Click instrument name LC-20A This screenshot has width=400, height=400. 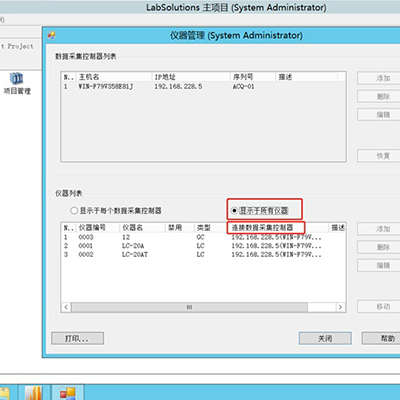click(133, 246)
